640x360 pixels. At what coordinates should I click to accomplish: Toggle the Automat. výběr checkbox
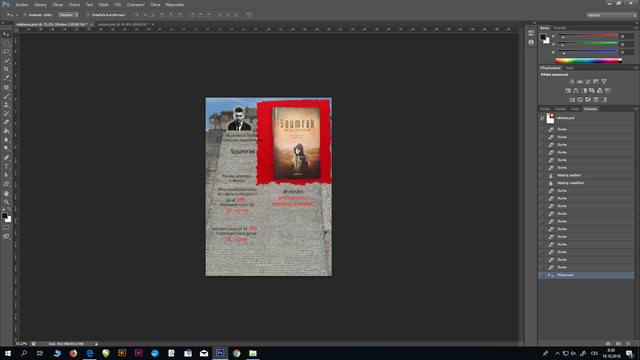click(x=24, y=15)
